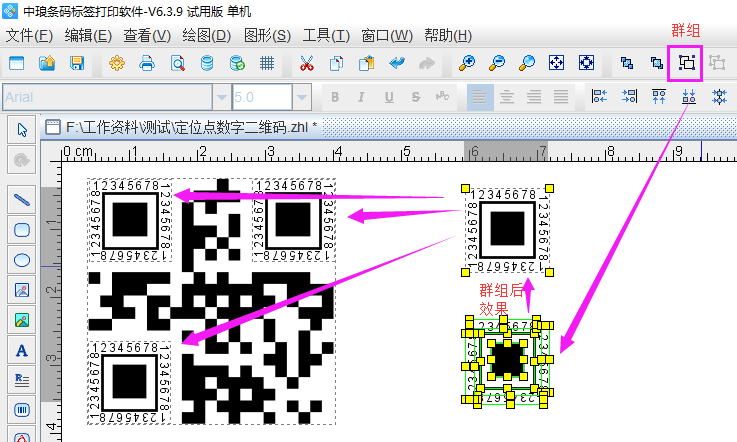The width and height of the screenshot is (737, 442).
Task: Toggle Italic text formatting
Action: pyautogui.click(x=361, y=97)
